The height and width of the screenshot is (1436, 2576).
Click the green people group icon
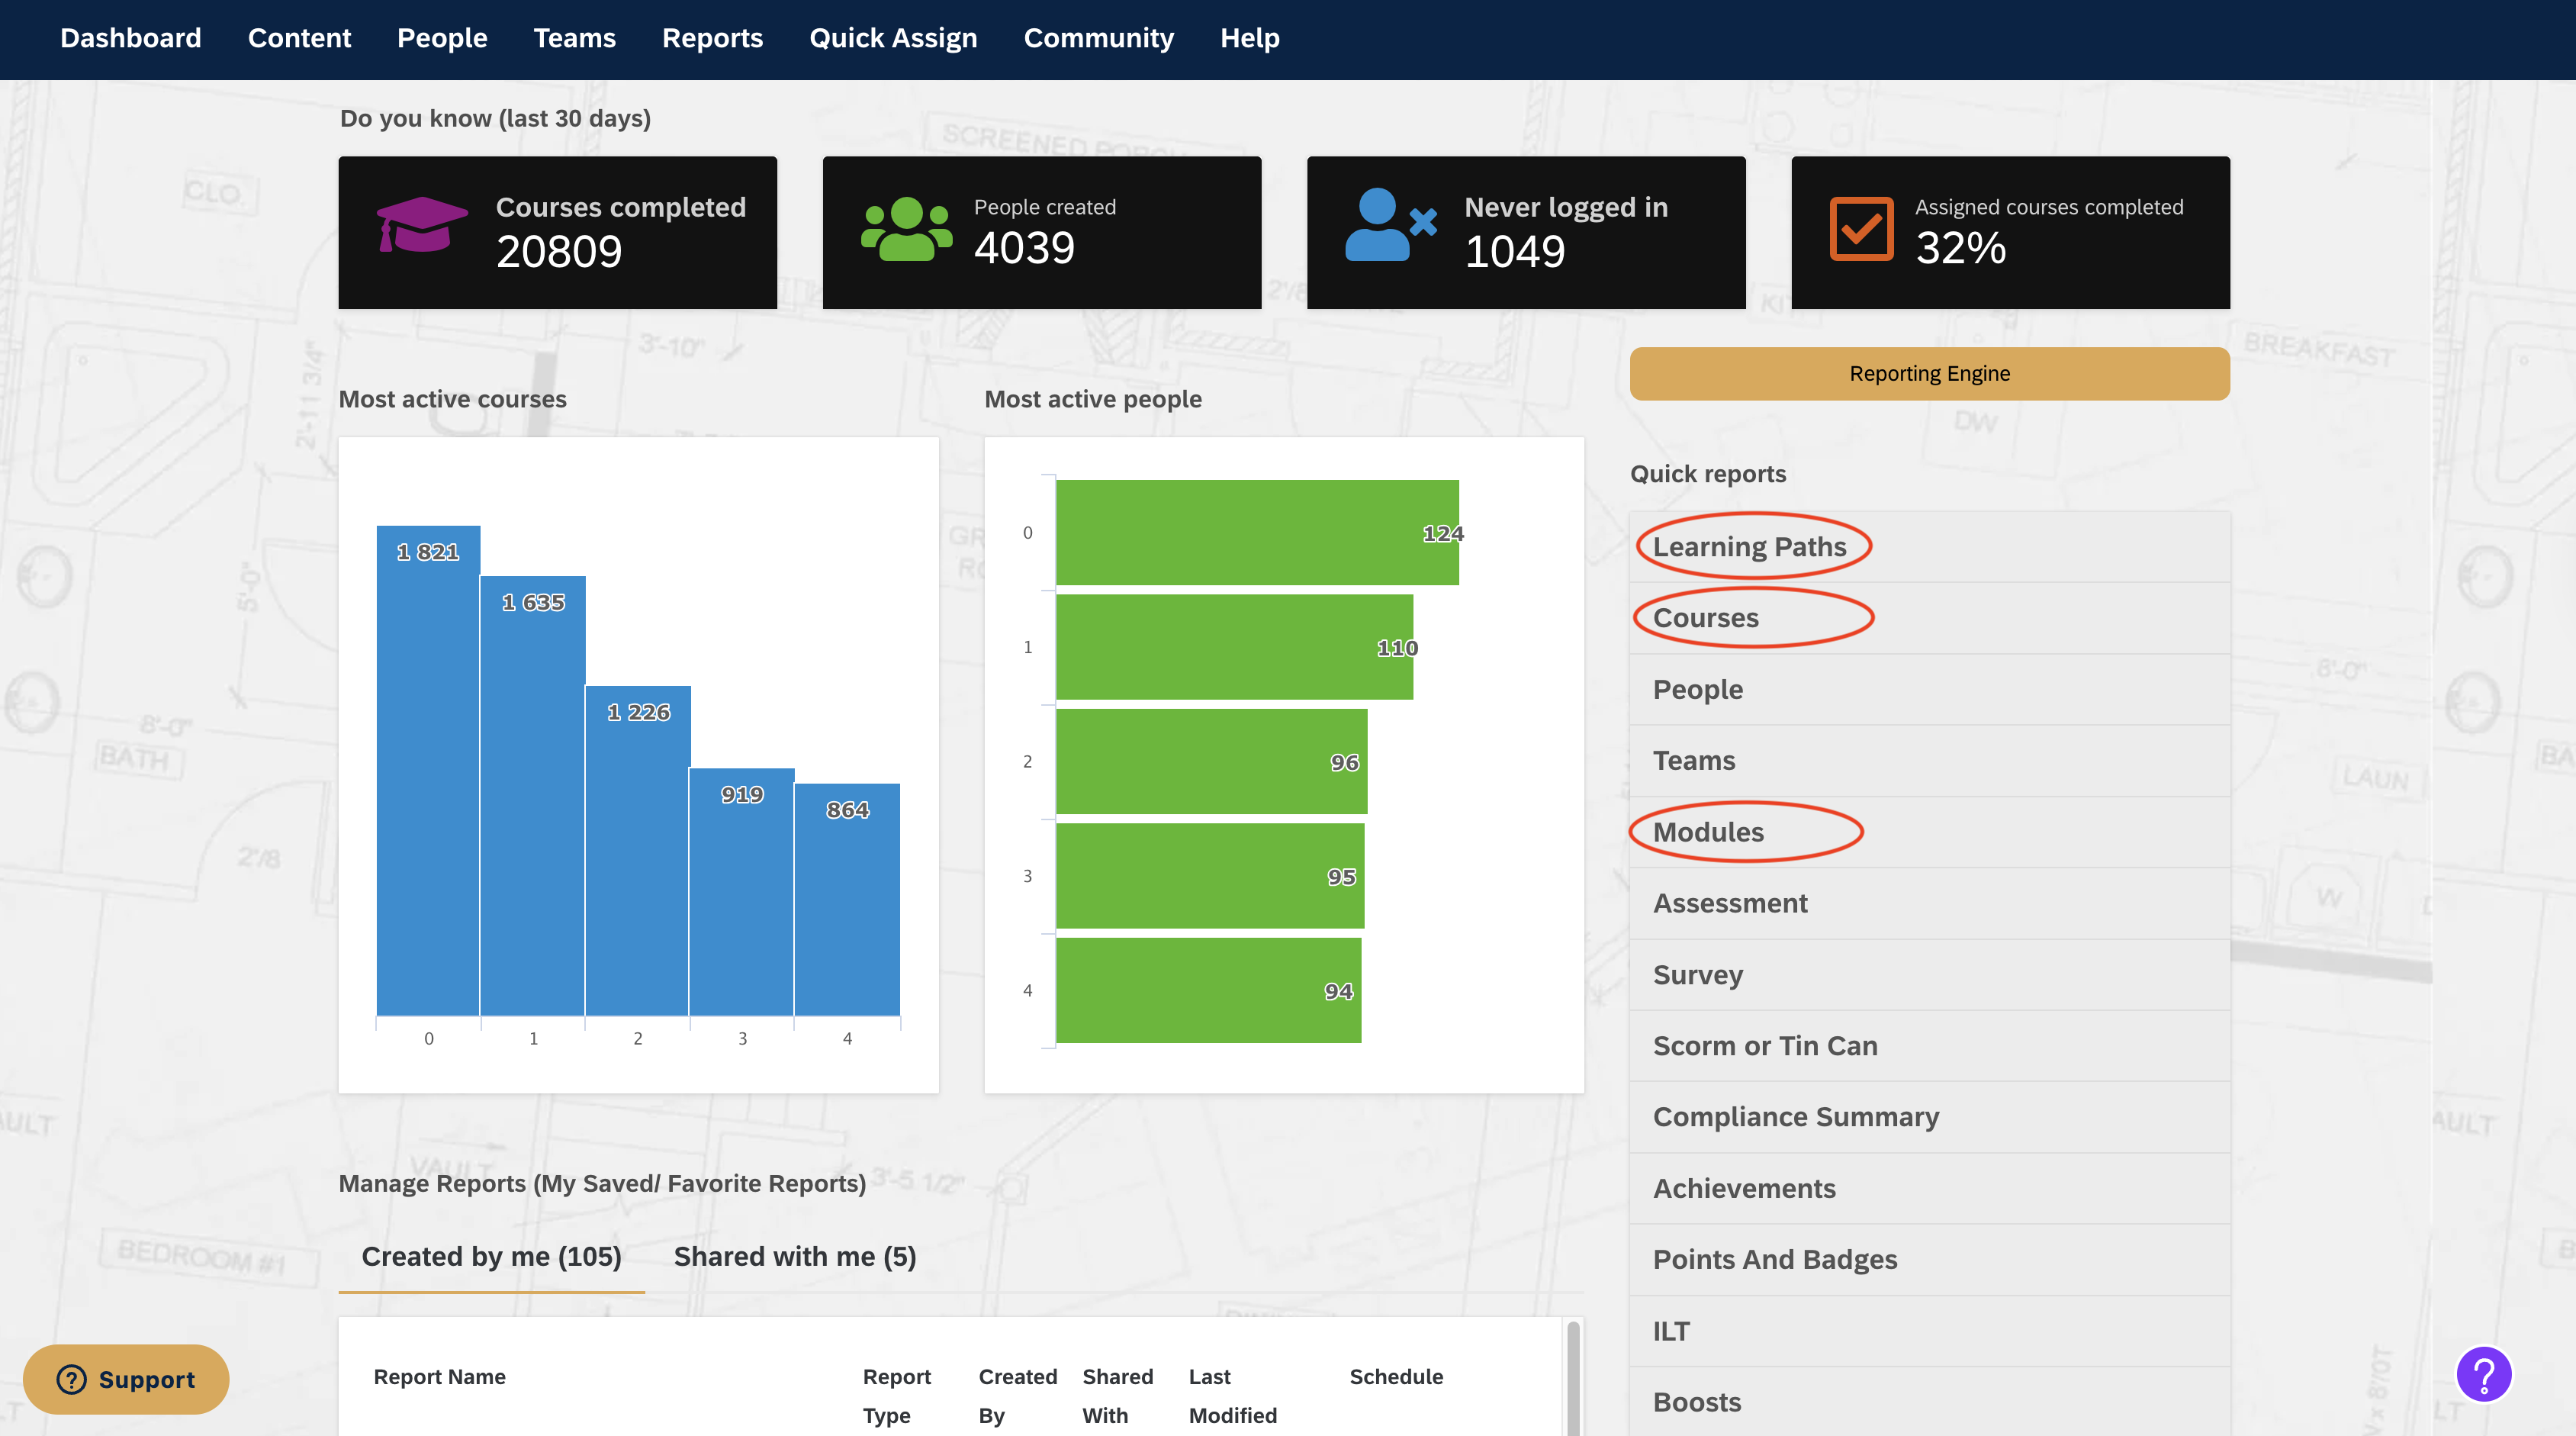[x=906, y=230]
